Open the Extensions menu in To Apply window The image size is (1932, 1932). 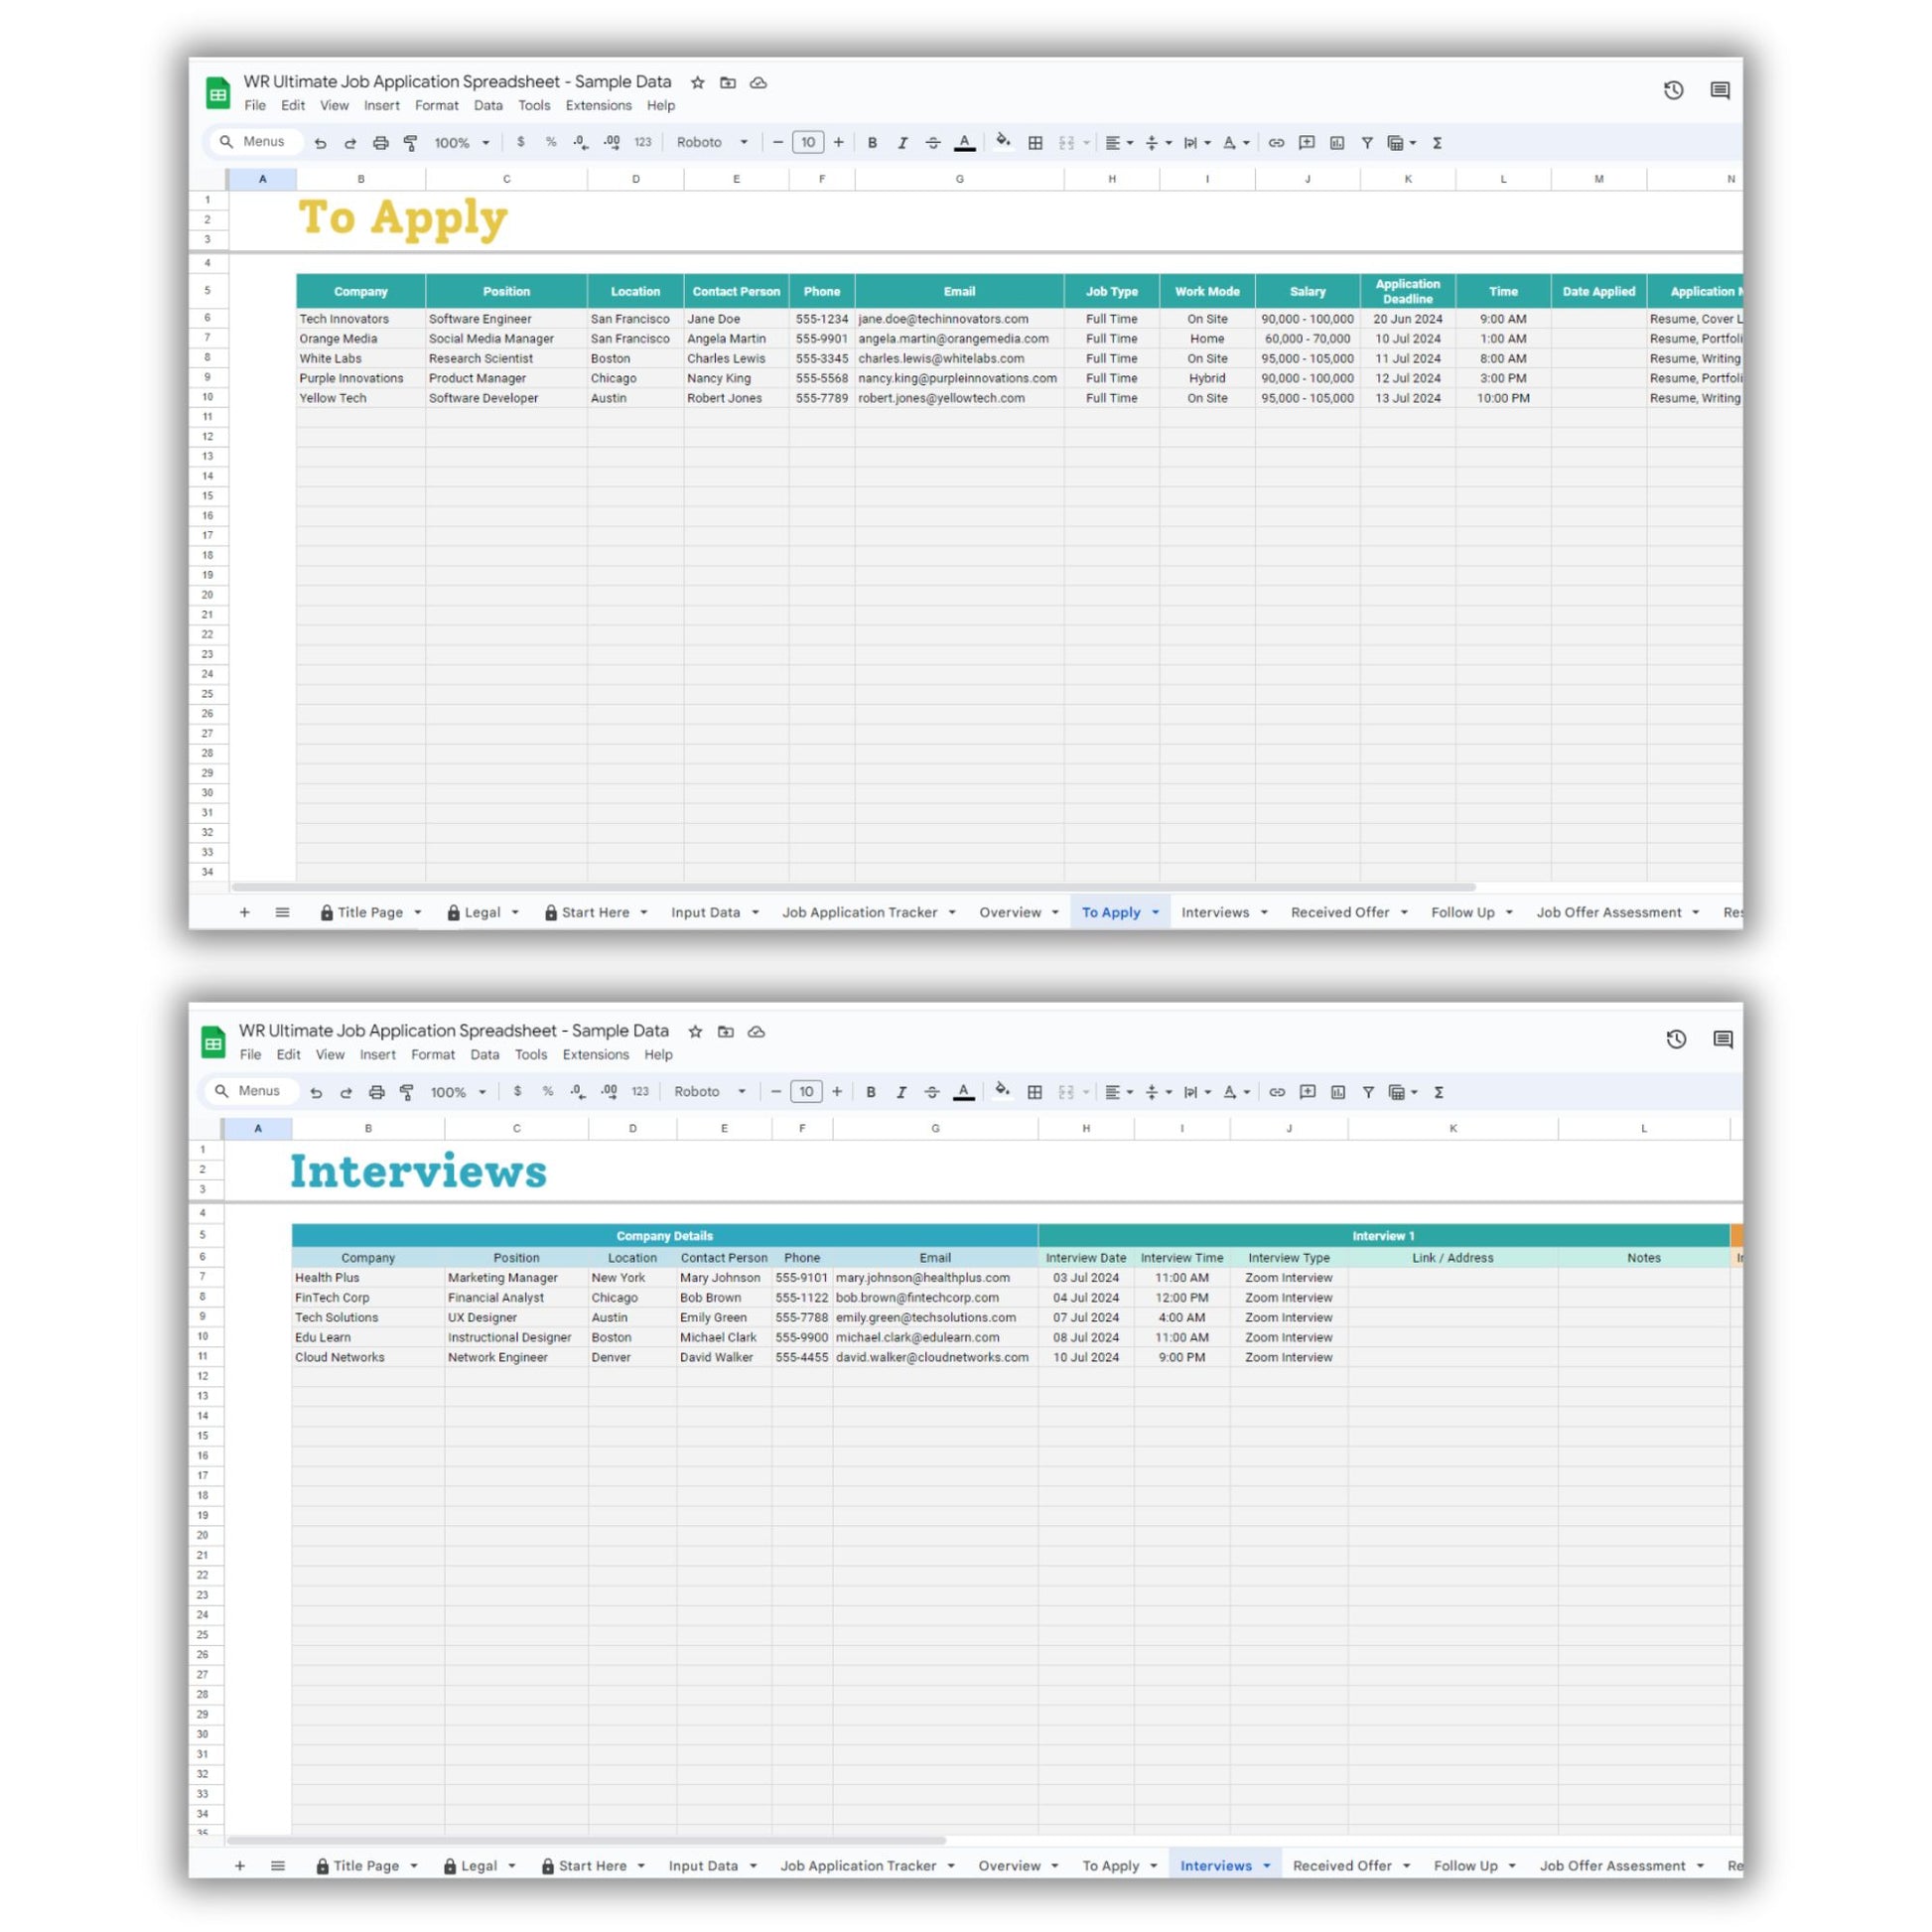(x=598, y=105)
